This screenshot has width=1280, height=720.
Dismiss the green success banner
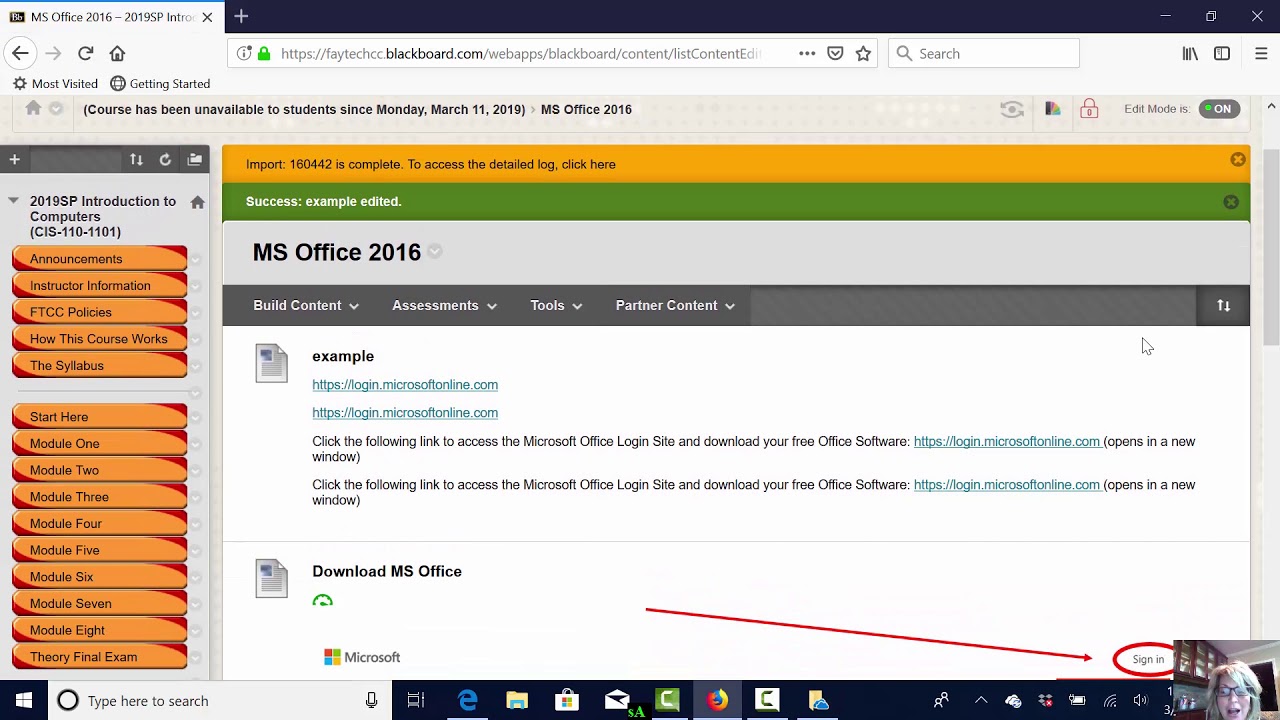pyautogui.click(x=1231, y=202)
